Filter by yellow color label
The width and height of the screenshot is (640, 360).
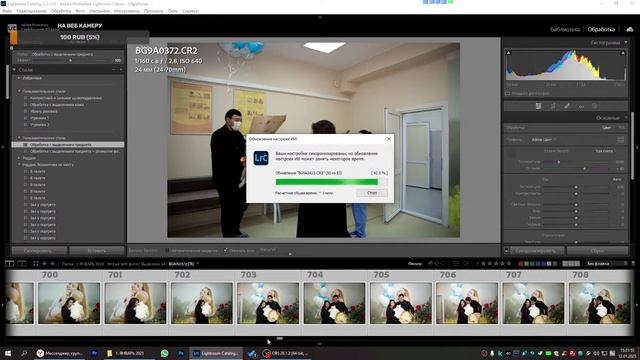pyautogui.click(x=527, y=264)
